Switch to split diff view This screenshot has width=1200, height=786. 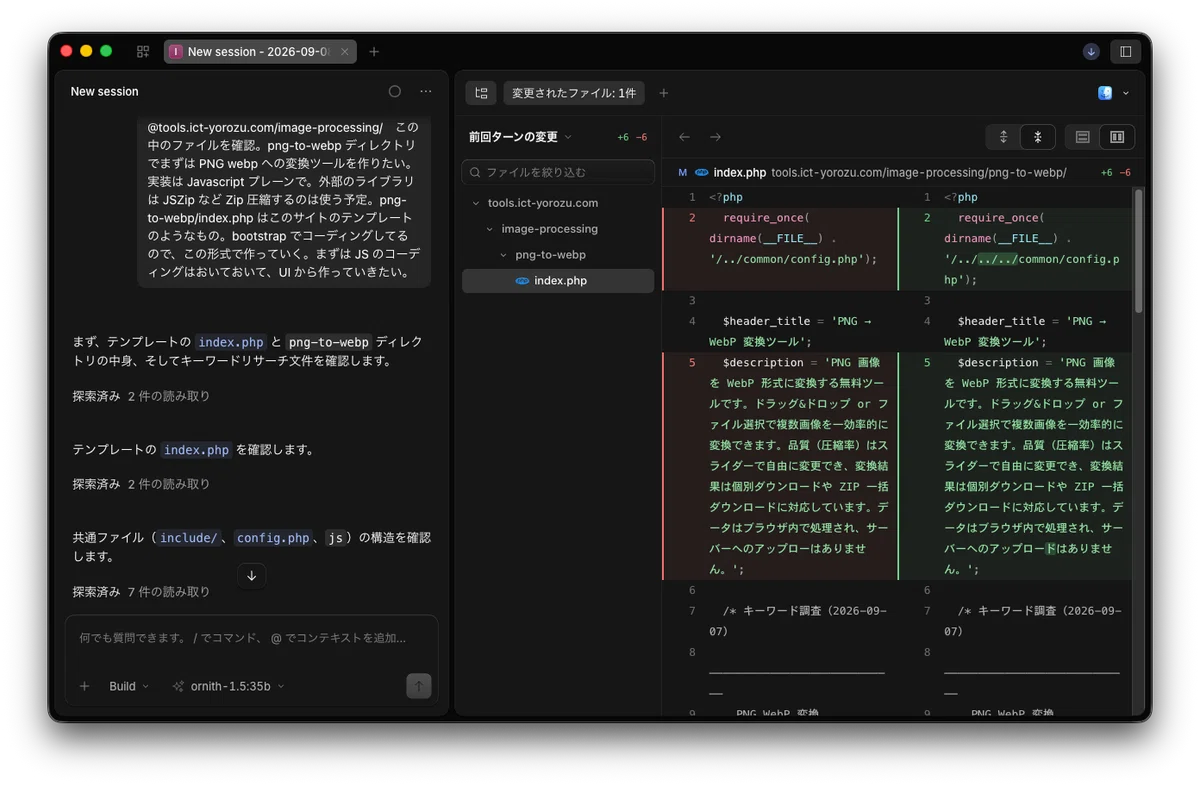pos(1117,137)
